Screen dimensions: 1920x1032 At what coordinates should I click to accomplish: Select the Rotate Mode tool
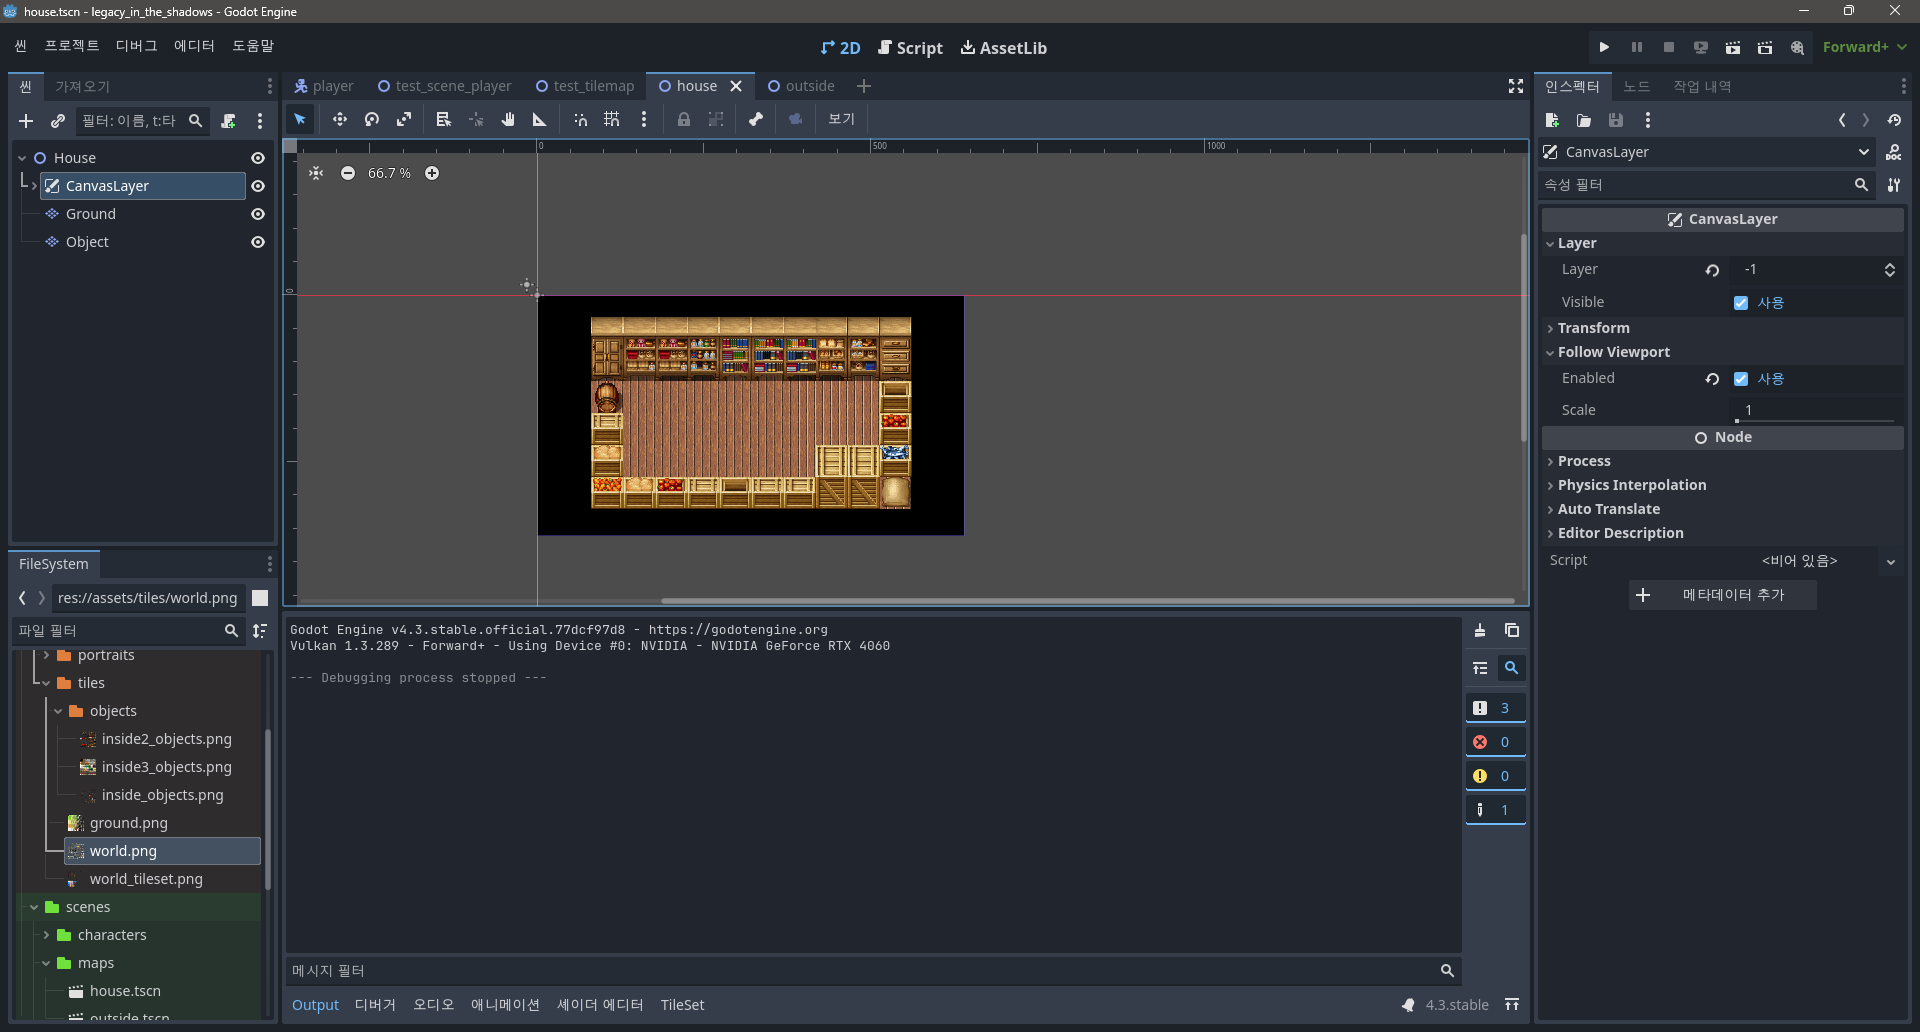click(372, 119)
